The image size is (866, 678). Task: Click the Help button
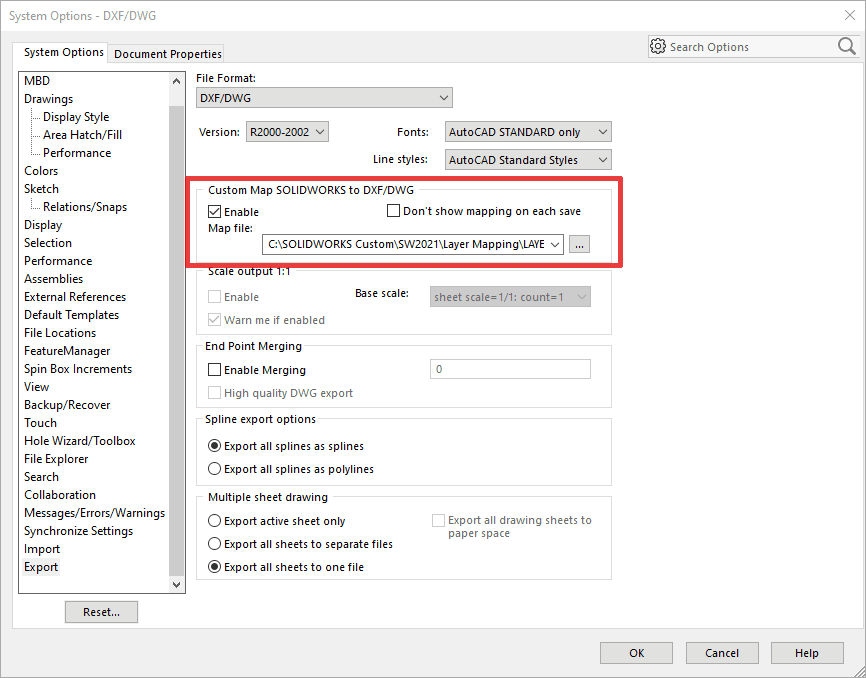coord(806,652)
